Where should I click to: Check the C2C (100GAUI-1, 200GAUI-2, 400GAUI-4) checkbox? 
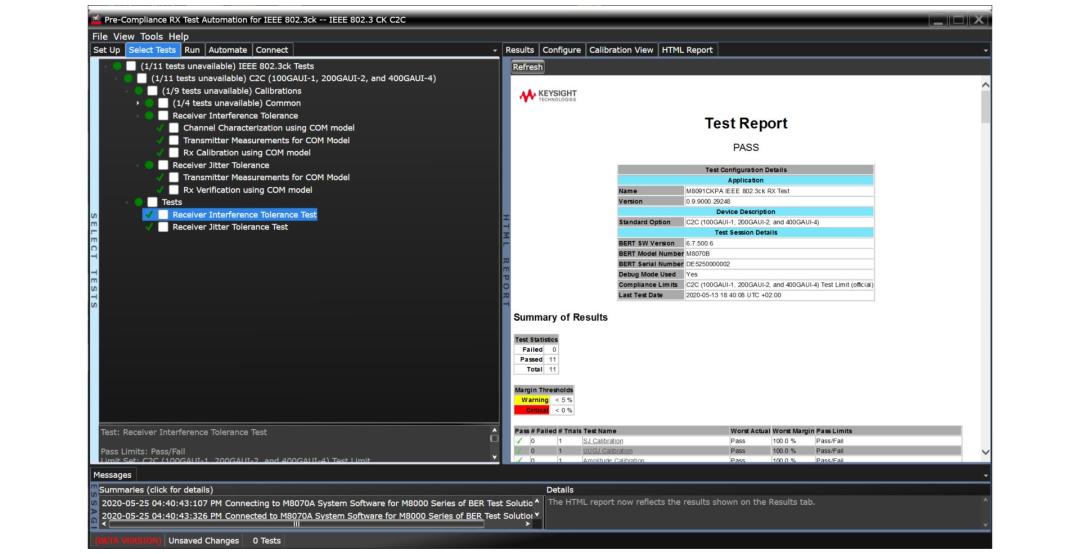coord(142,79)
